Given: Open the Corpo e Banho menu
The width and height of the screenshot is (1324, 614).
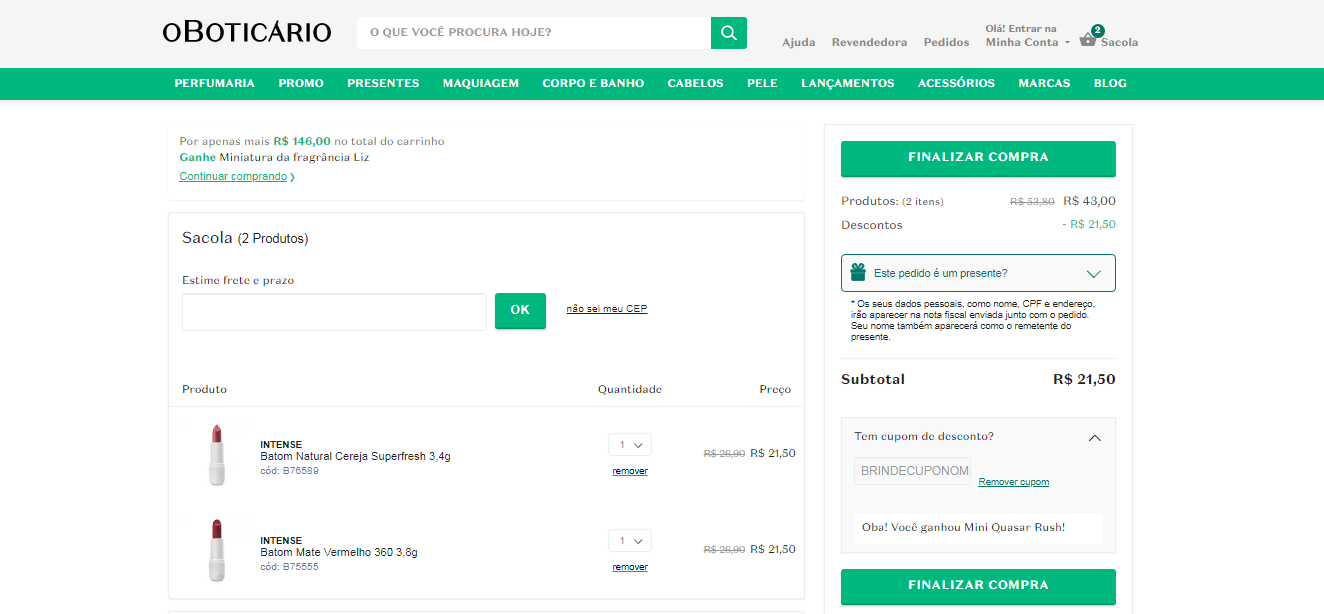Looking at the screenshot, I should [x=593, y=83].
